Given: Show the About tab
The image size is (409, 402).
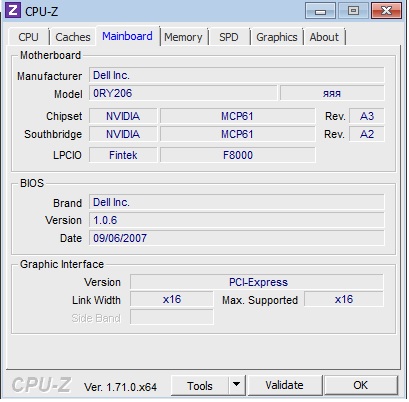Looking at the screenshot, I should pyautogui.click(x=324, y=37).
